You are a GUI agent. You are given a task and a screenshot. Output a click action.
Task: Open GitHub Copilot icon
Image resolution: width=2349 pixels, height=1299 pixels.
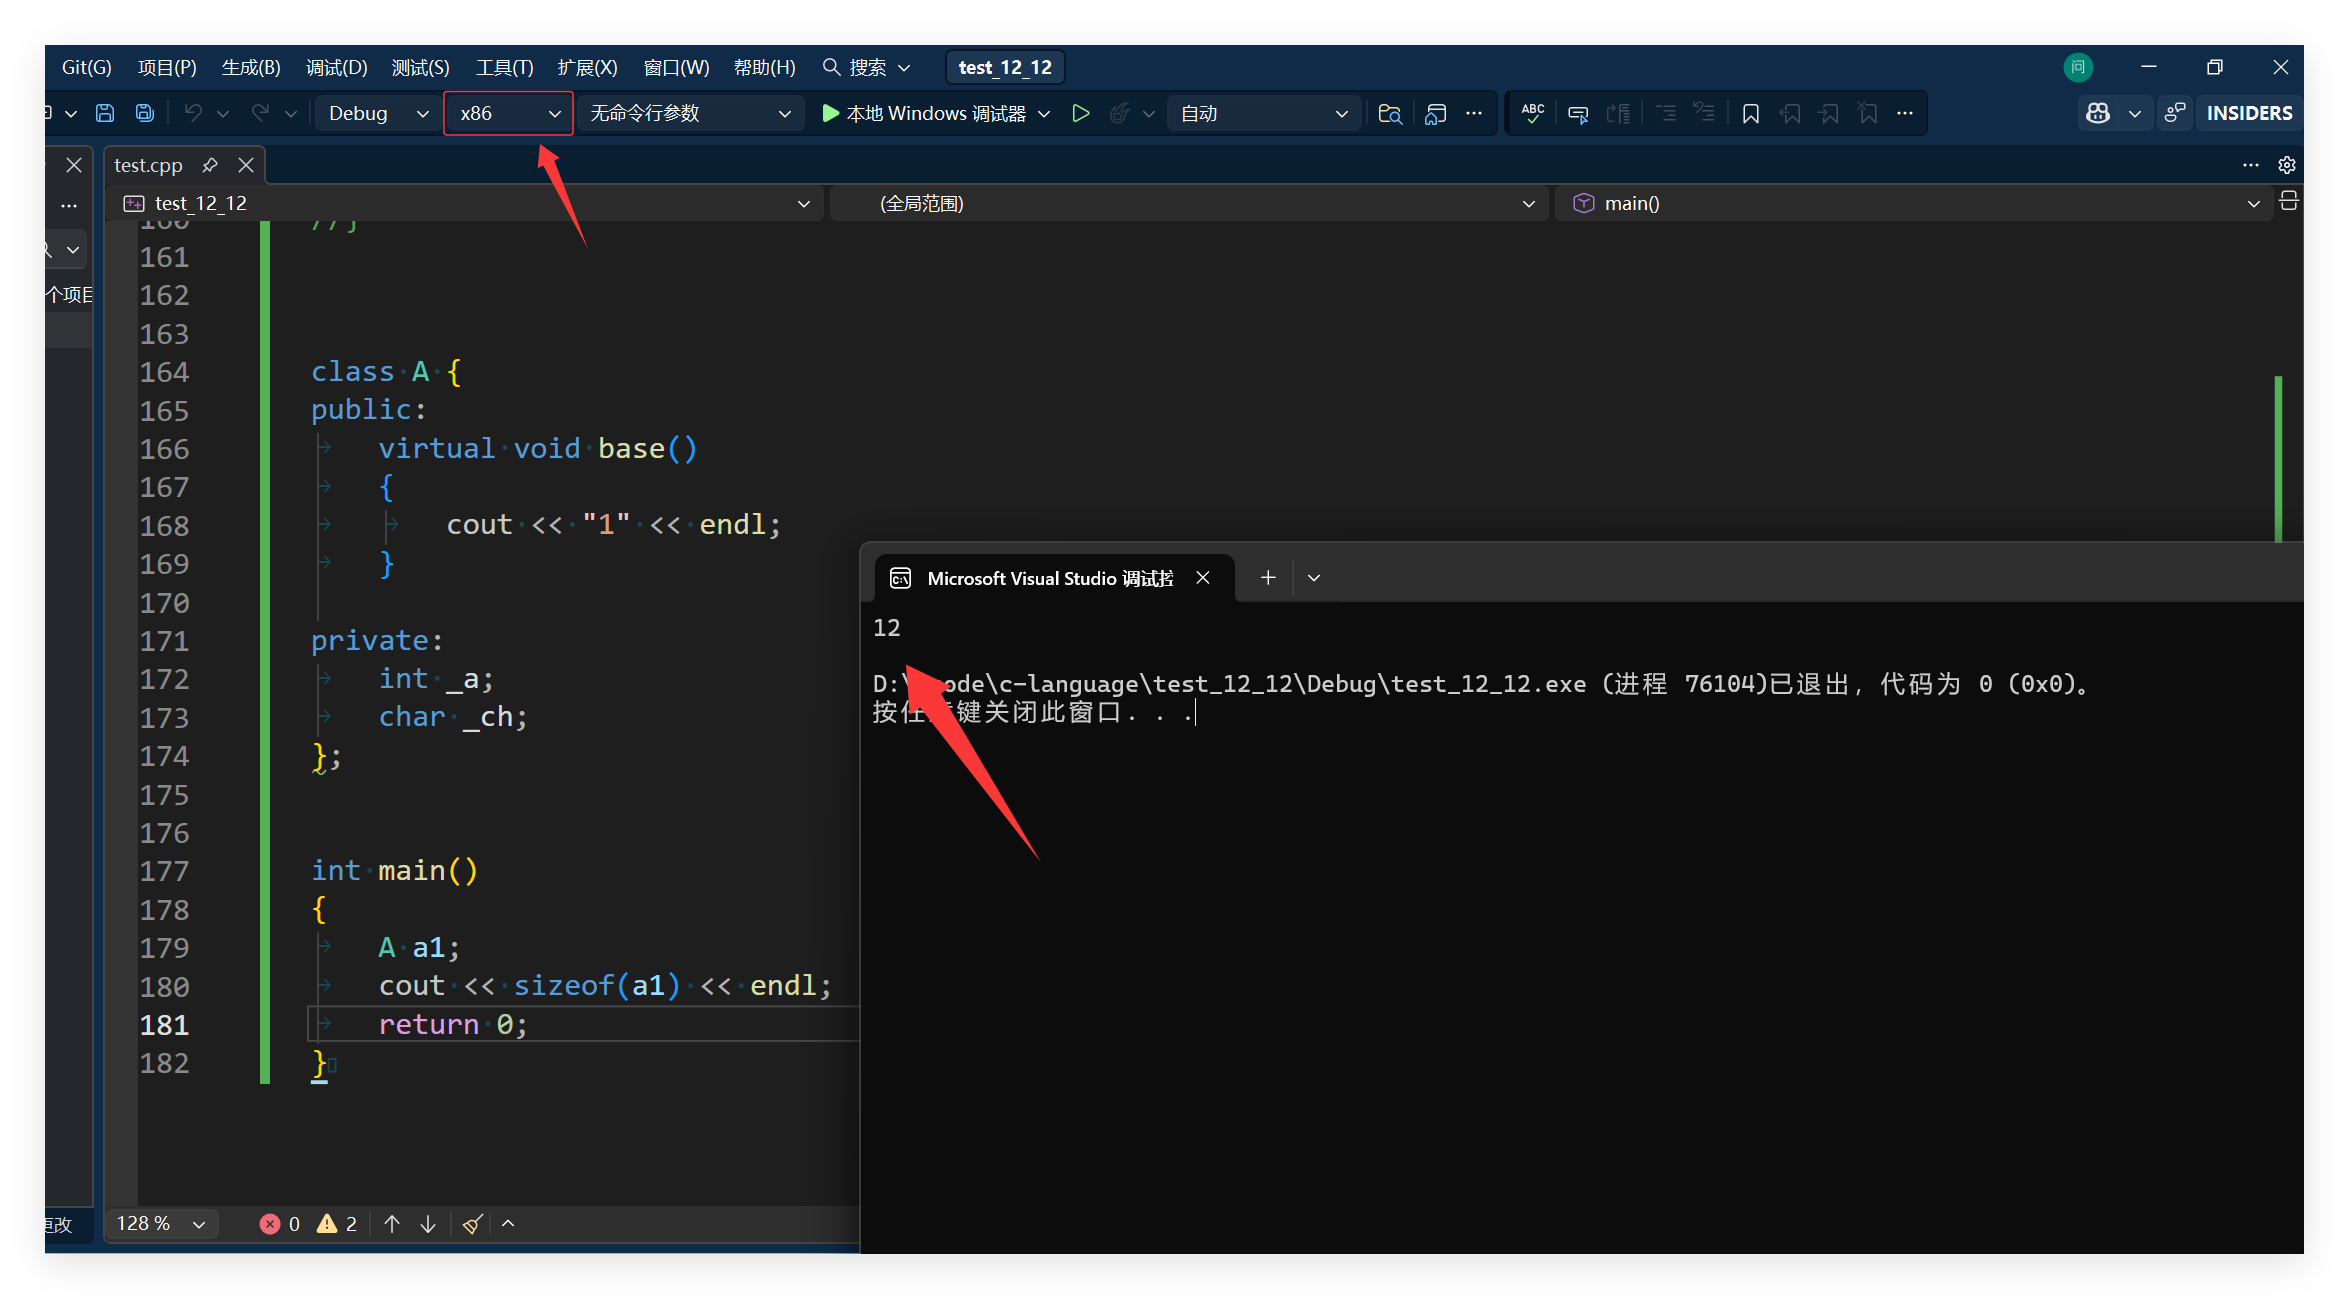2098,113
